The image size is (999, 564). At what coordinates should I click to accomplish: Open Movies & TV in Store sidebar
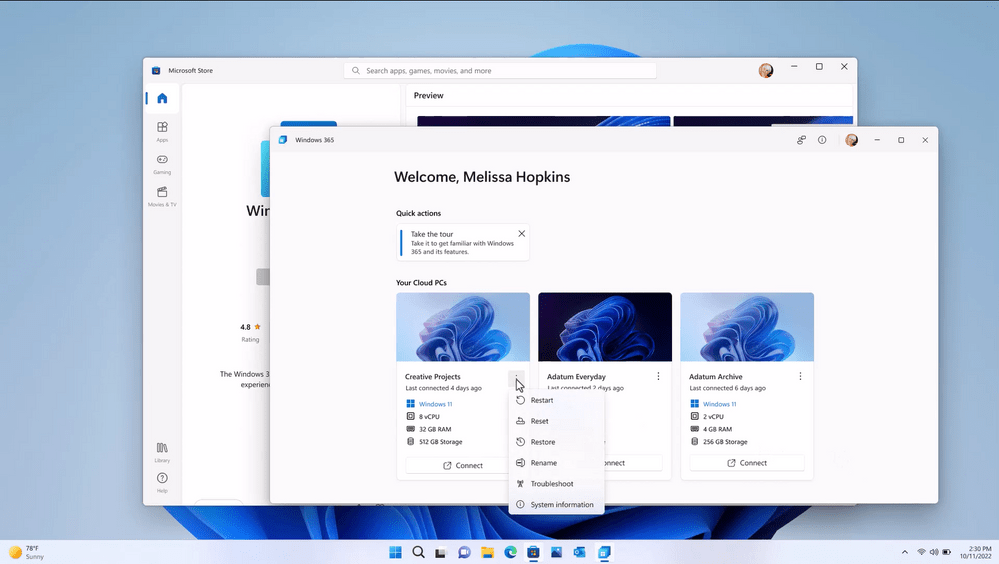pyautogui.click(x=162, y=195)
